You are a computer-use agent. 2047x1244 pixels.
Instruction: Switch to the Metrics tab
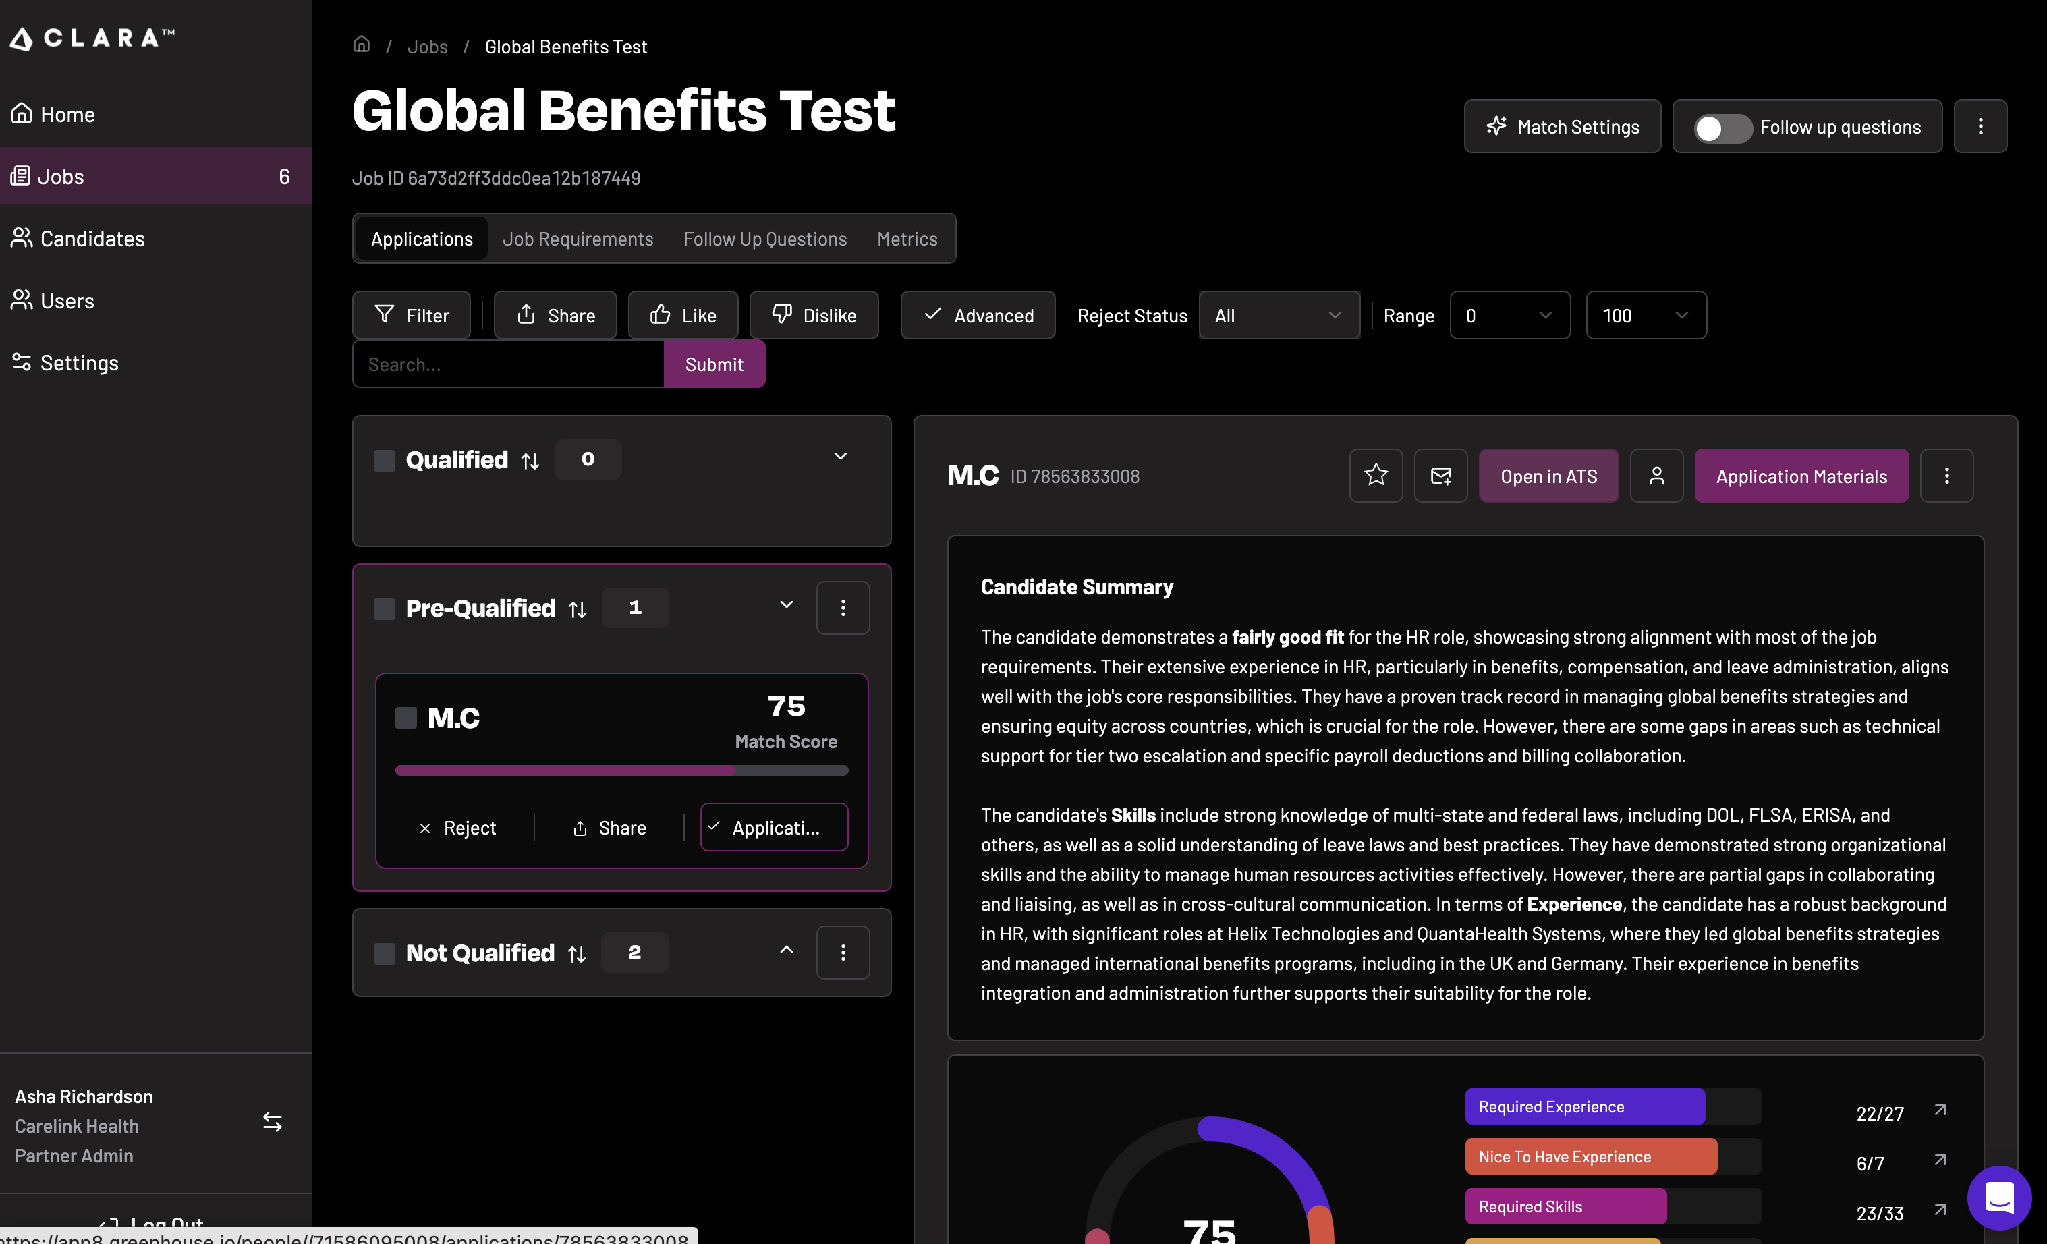pyautogui.click(x=906, y=239)
